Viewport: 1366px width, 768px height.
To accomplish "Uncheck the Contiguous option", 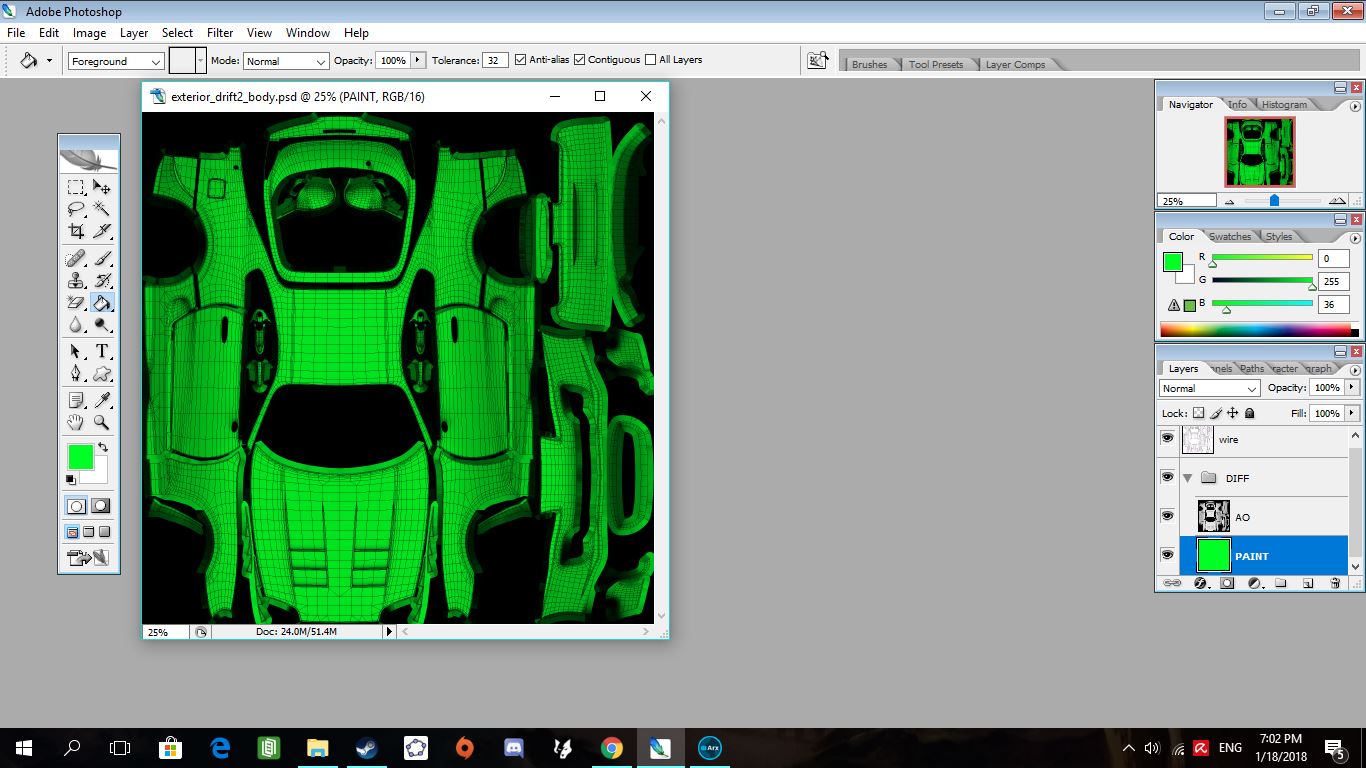I will pyautogui.click(x=580, y=60).
